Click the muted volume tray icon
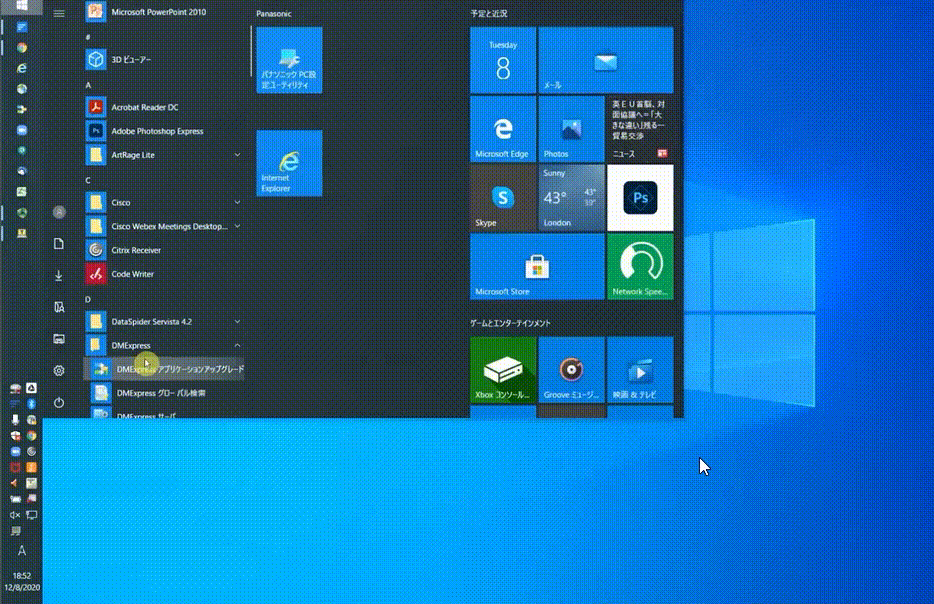934x604 pixels. pyautogui.click(x=15, y=515)
